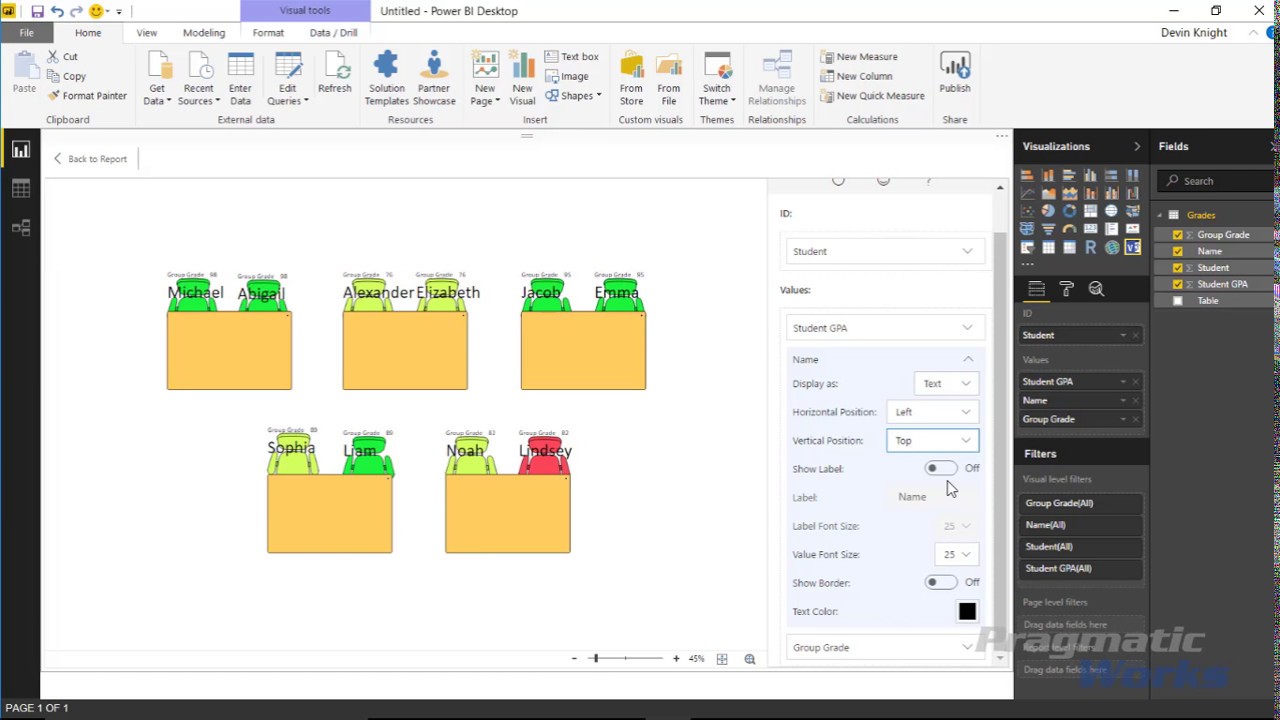Click the Save icon in title bar
This screenshot has height=720, width=1280.
[37, 11]
